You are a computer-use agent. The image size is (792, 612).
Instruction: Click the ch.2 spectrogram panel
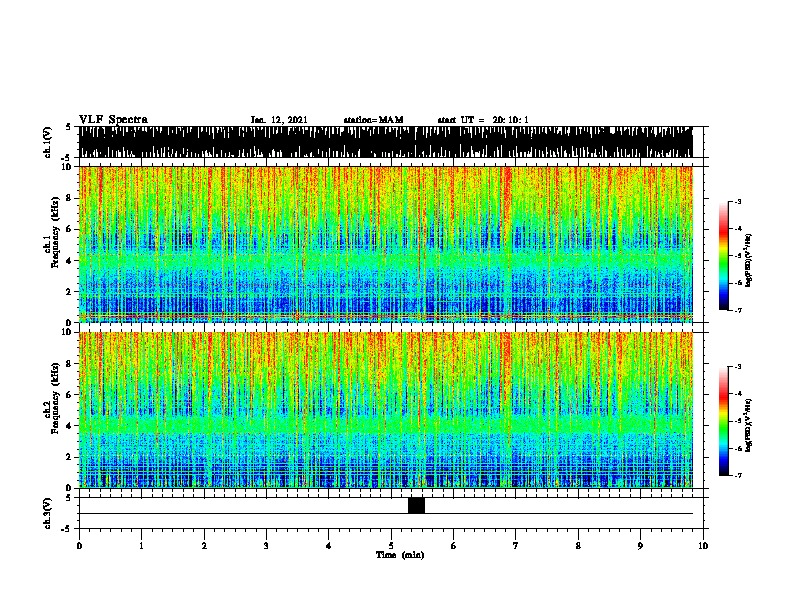pos(386,410)
